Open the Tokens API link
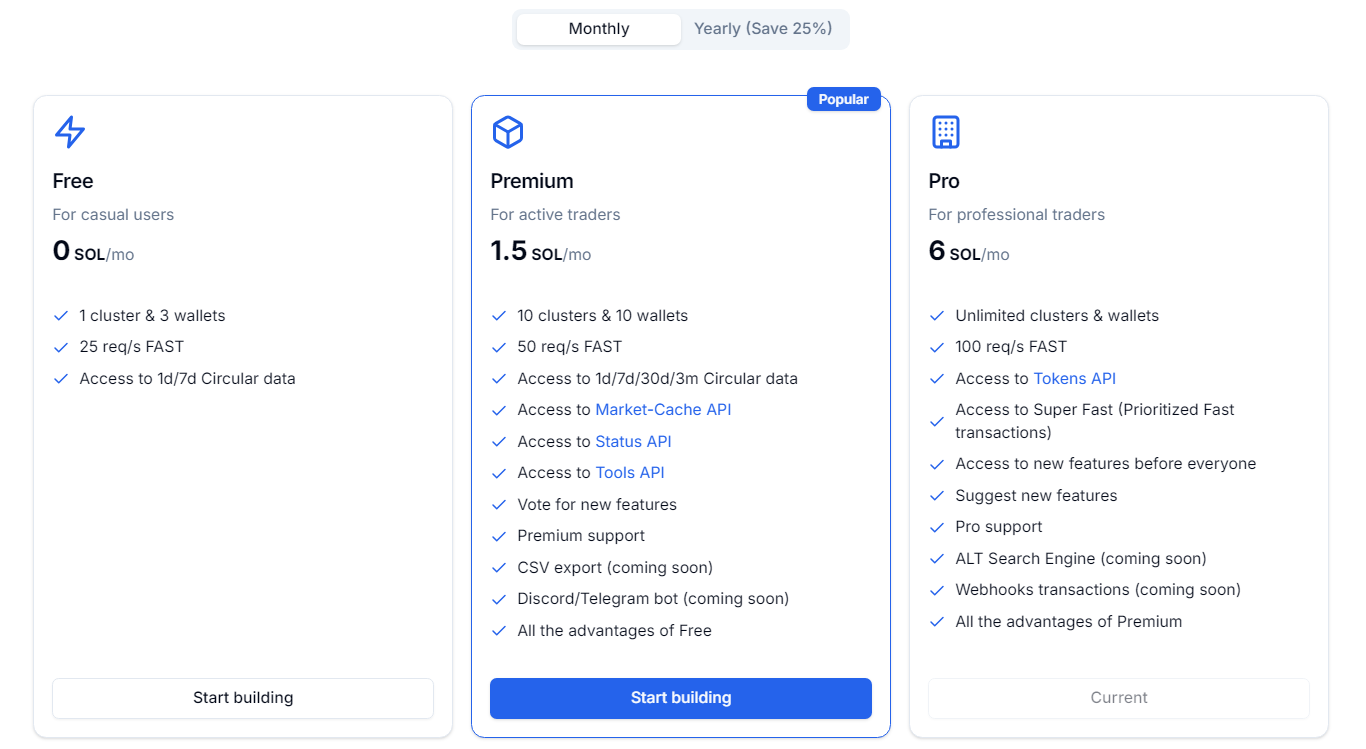The height and width of the screenshot is (749, 1366). pos(1074,379)
